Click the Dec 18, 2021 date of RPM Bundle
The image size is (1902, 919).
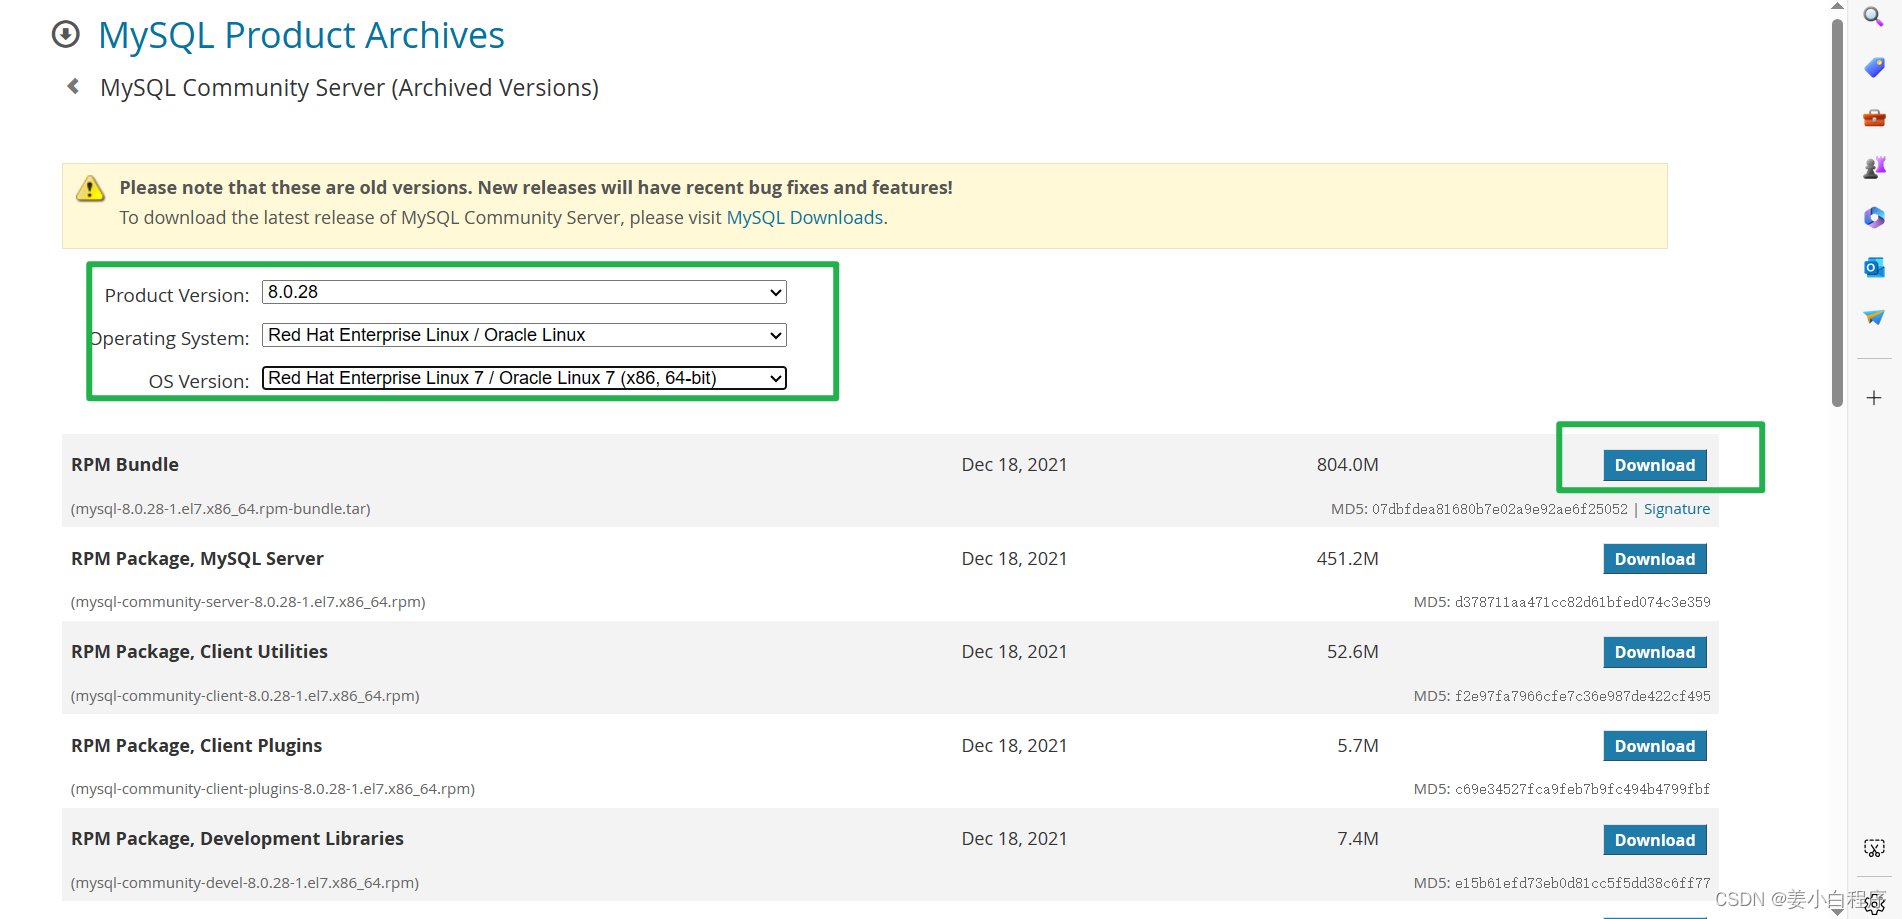coord(1014,465)
